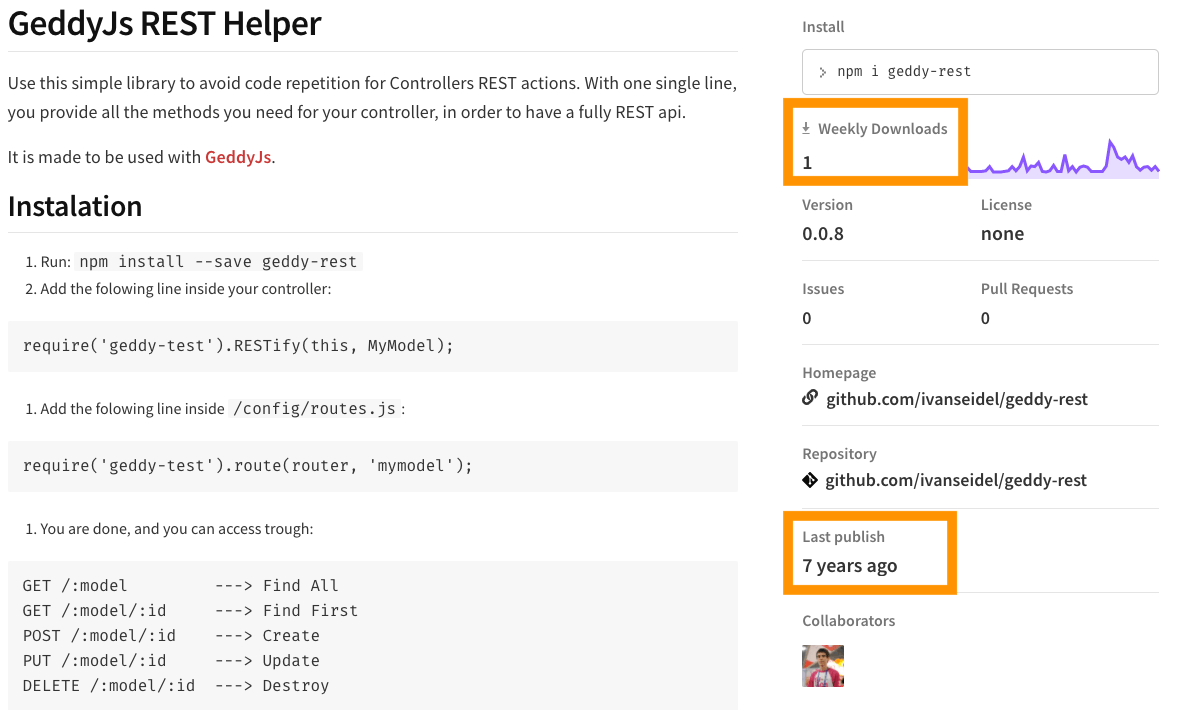Open the collaborator avatar profile
Image resolution: width=1178 pixels, height=710 pixels.
coord(823,666)
